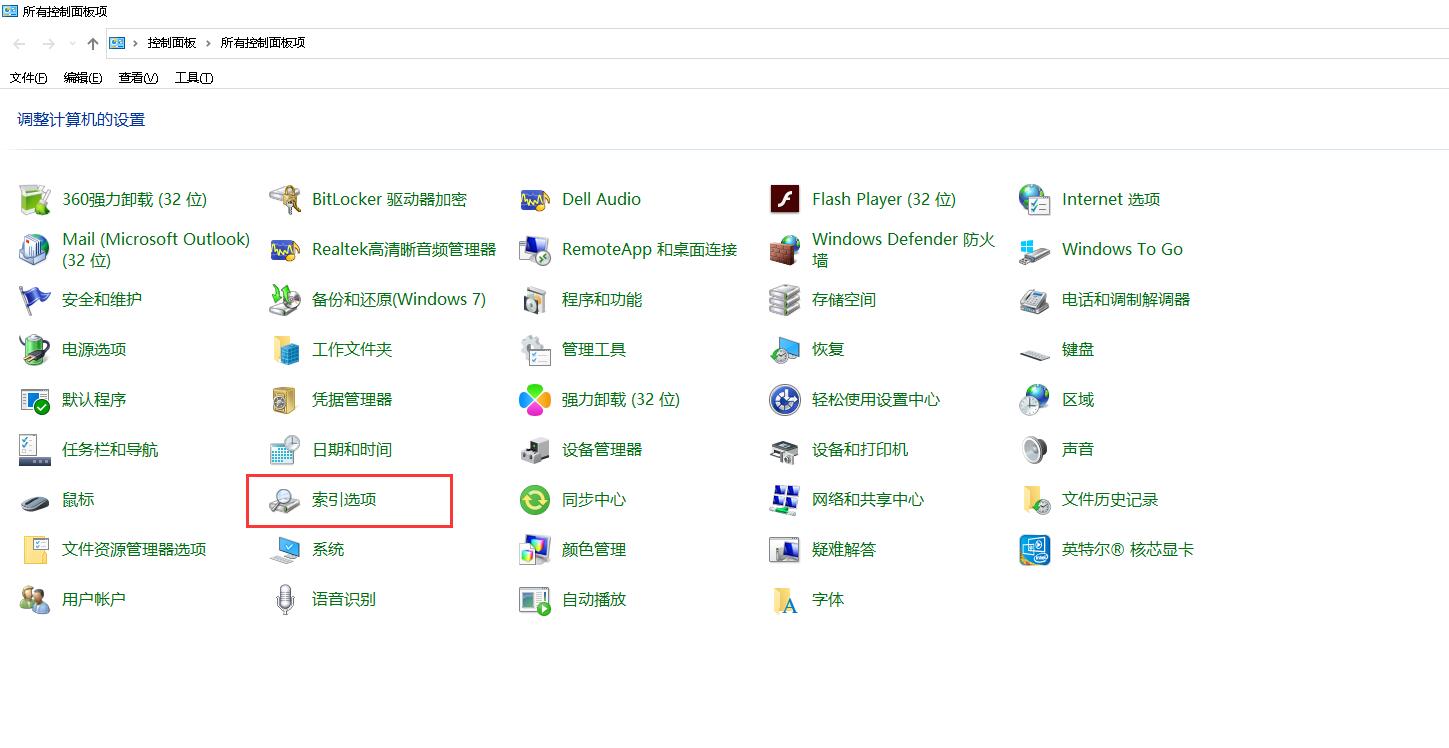Click 控制面板 in the address breadcrumb
Viewport: 1449px width, 748px height.
(172, 43)
